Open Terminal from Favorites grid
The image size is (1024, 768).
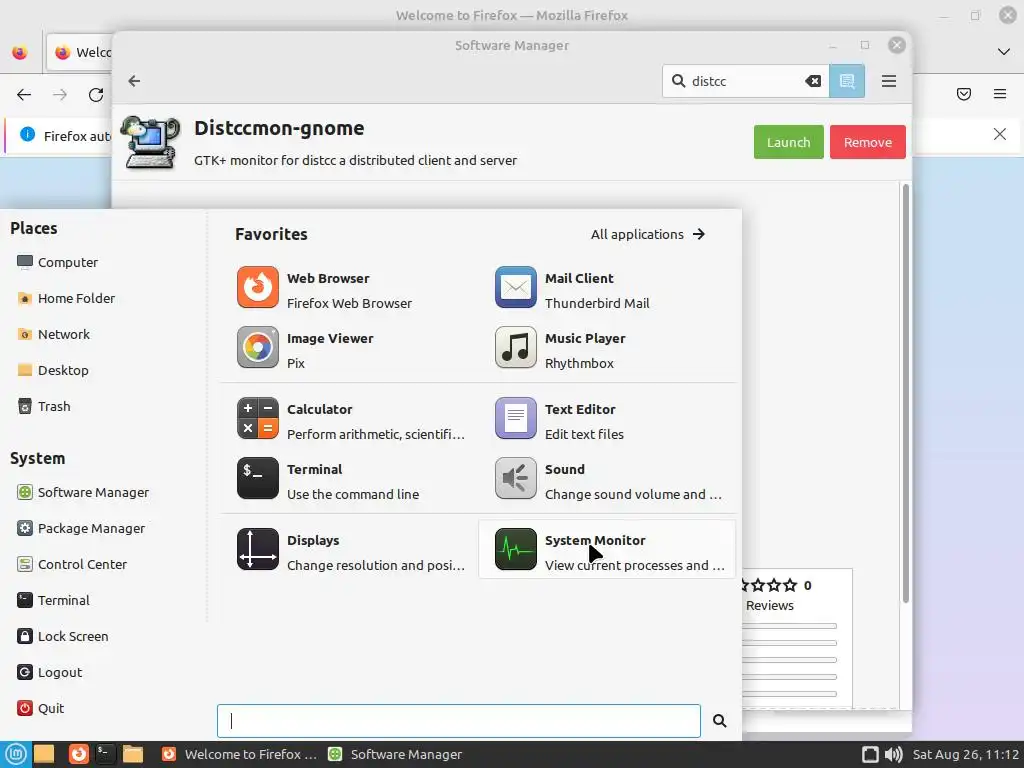[351, 481]
